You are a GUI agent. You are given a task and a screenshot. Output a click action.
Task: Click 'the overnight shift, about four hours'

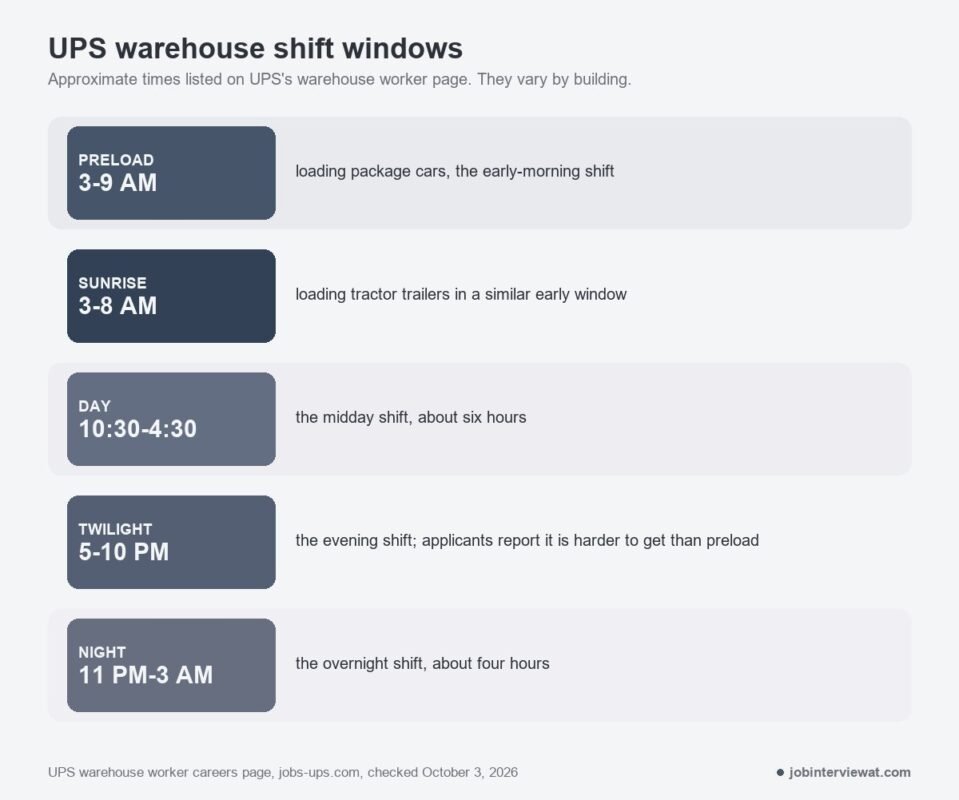pyautogui.click(x=422, y=664)
